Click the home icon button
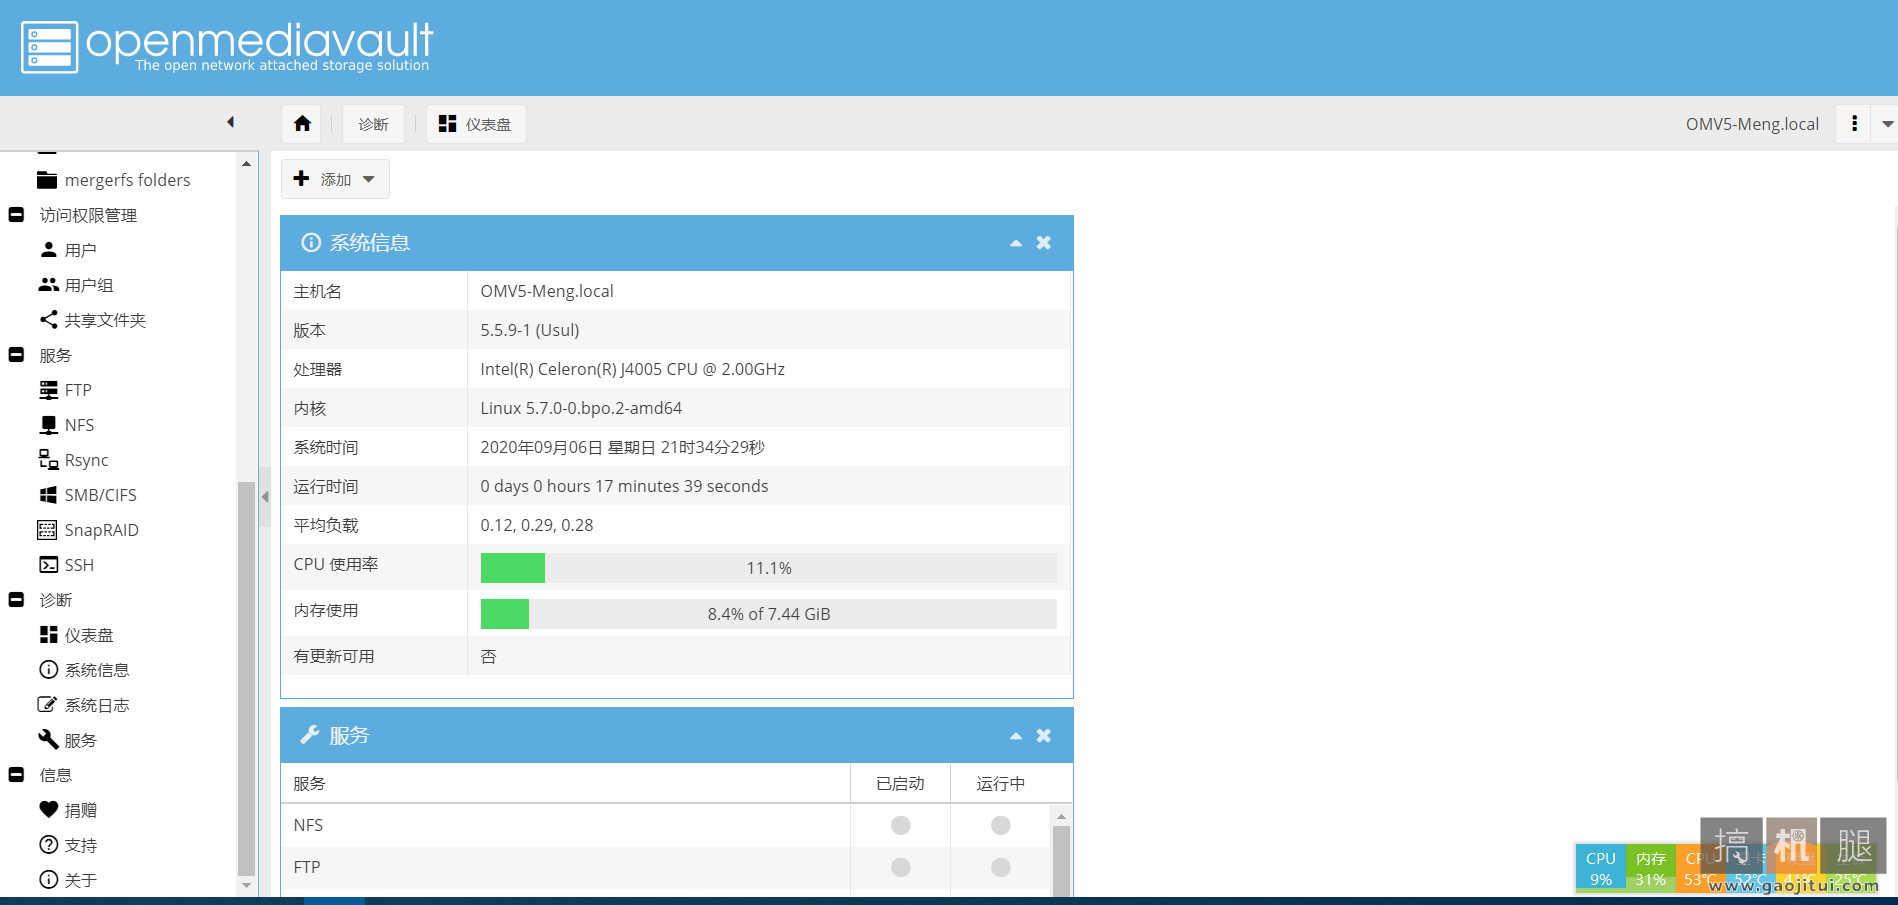1898x905 pixels. [x=302, y=124]
